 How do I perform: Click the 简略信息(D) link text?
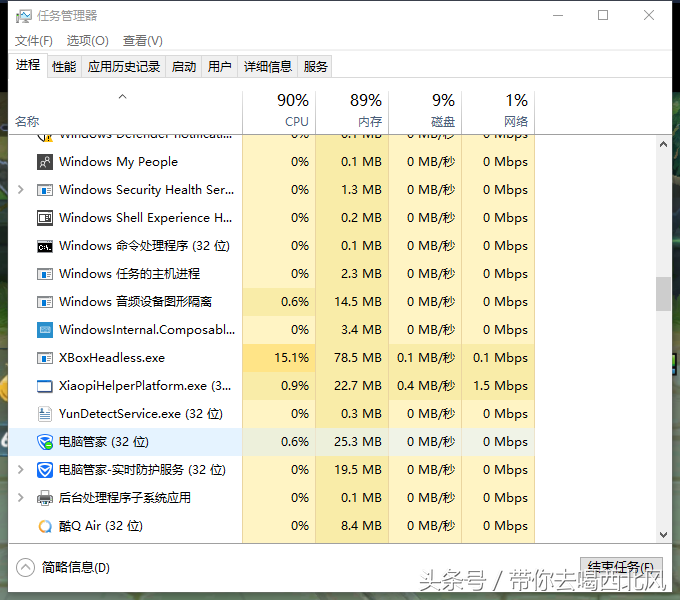coord(76,567)
